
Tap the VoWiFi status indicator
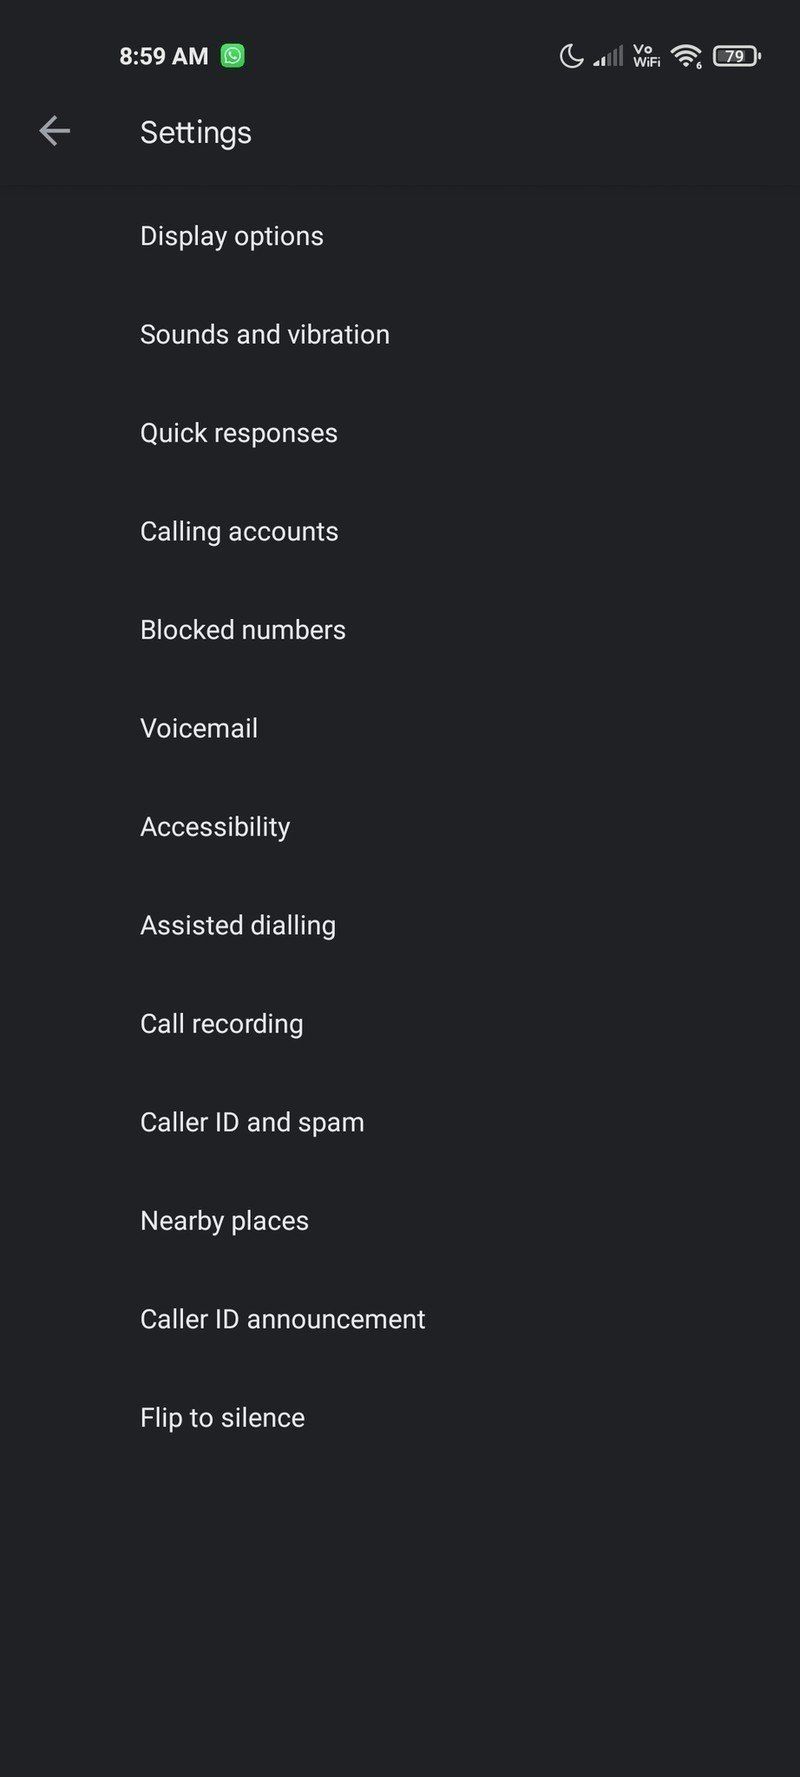(646, 55)
